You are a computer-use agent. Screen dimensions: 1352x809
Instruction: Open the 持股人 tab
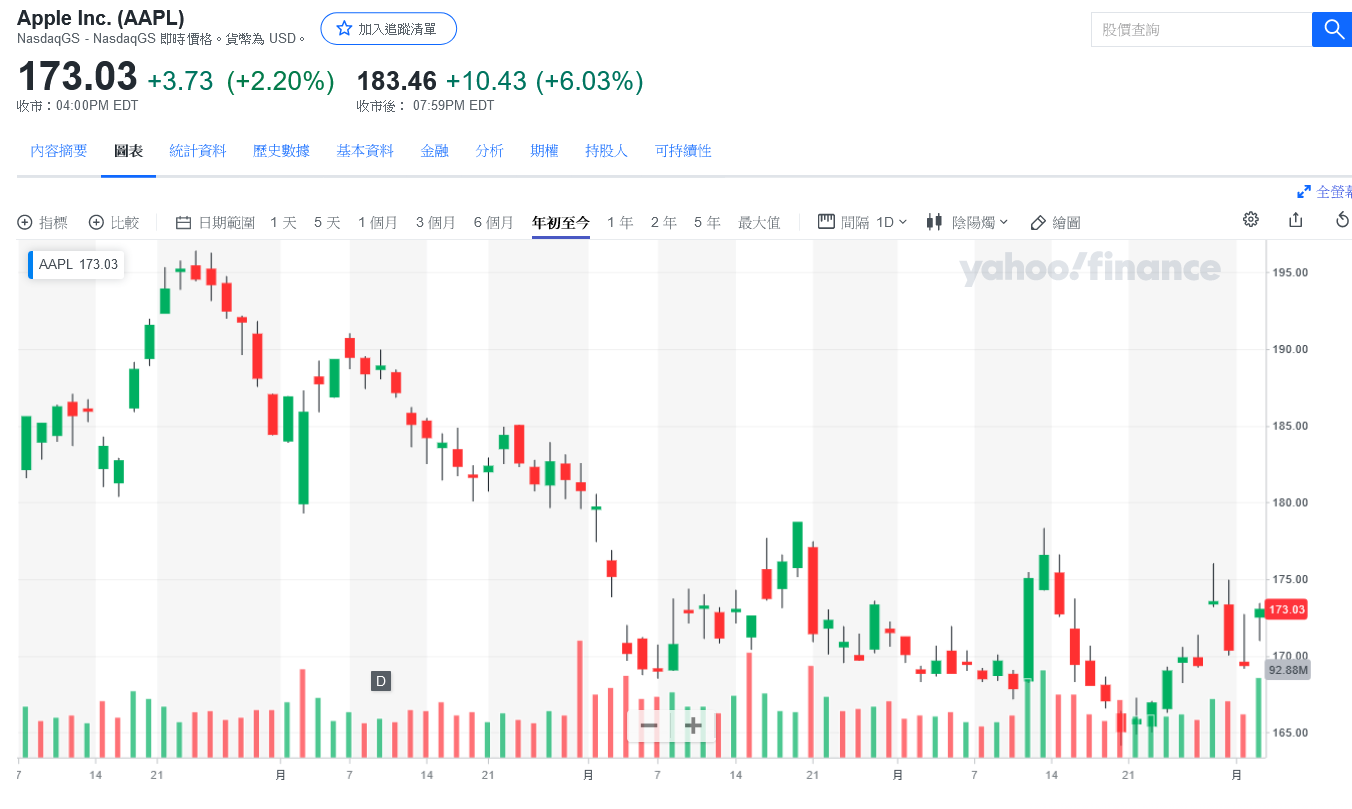pyautogui.click(x=606, y=151)
